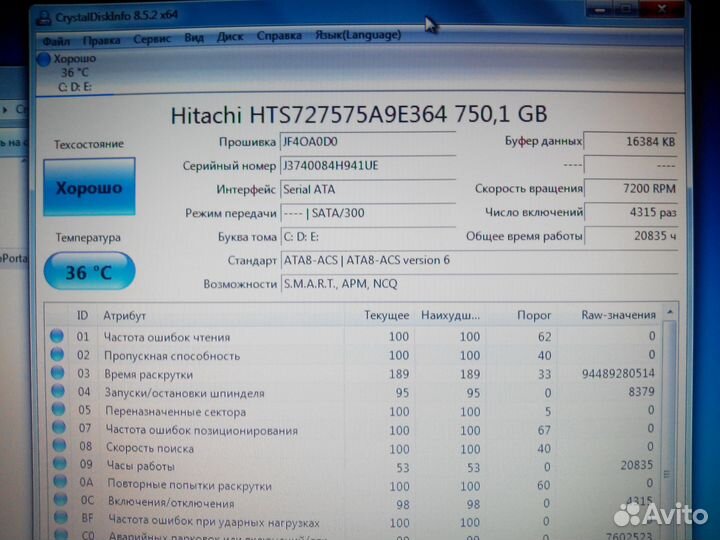
Task: Click the status orb for Скорость поиска row
Action: point(57,447)
